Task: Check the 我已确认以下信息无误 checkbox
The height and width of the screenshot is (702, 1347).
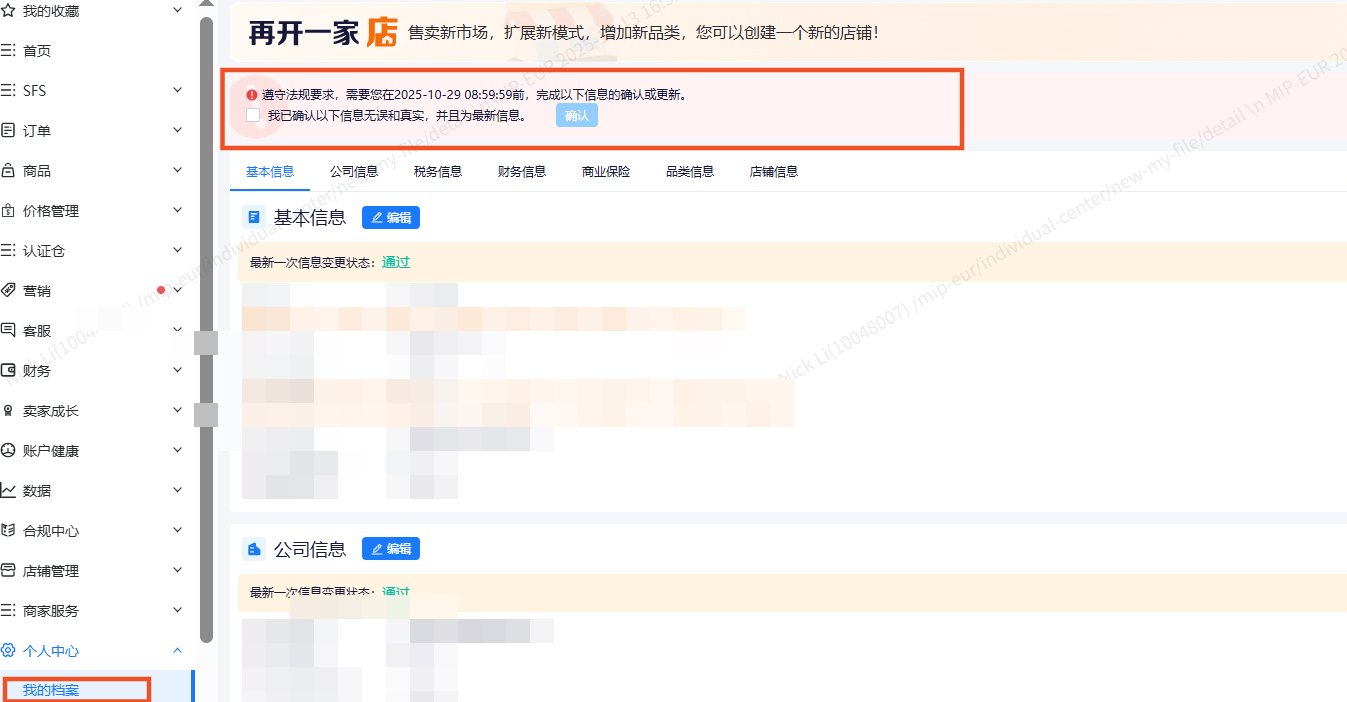Action: click(253, 115)
